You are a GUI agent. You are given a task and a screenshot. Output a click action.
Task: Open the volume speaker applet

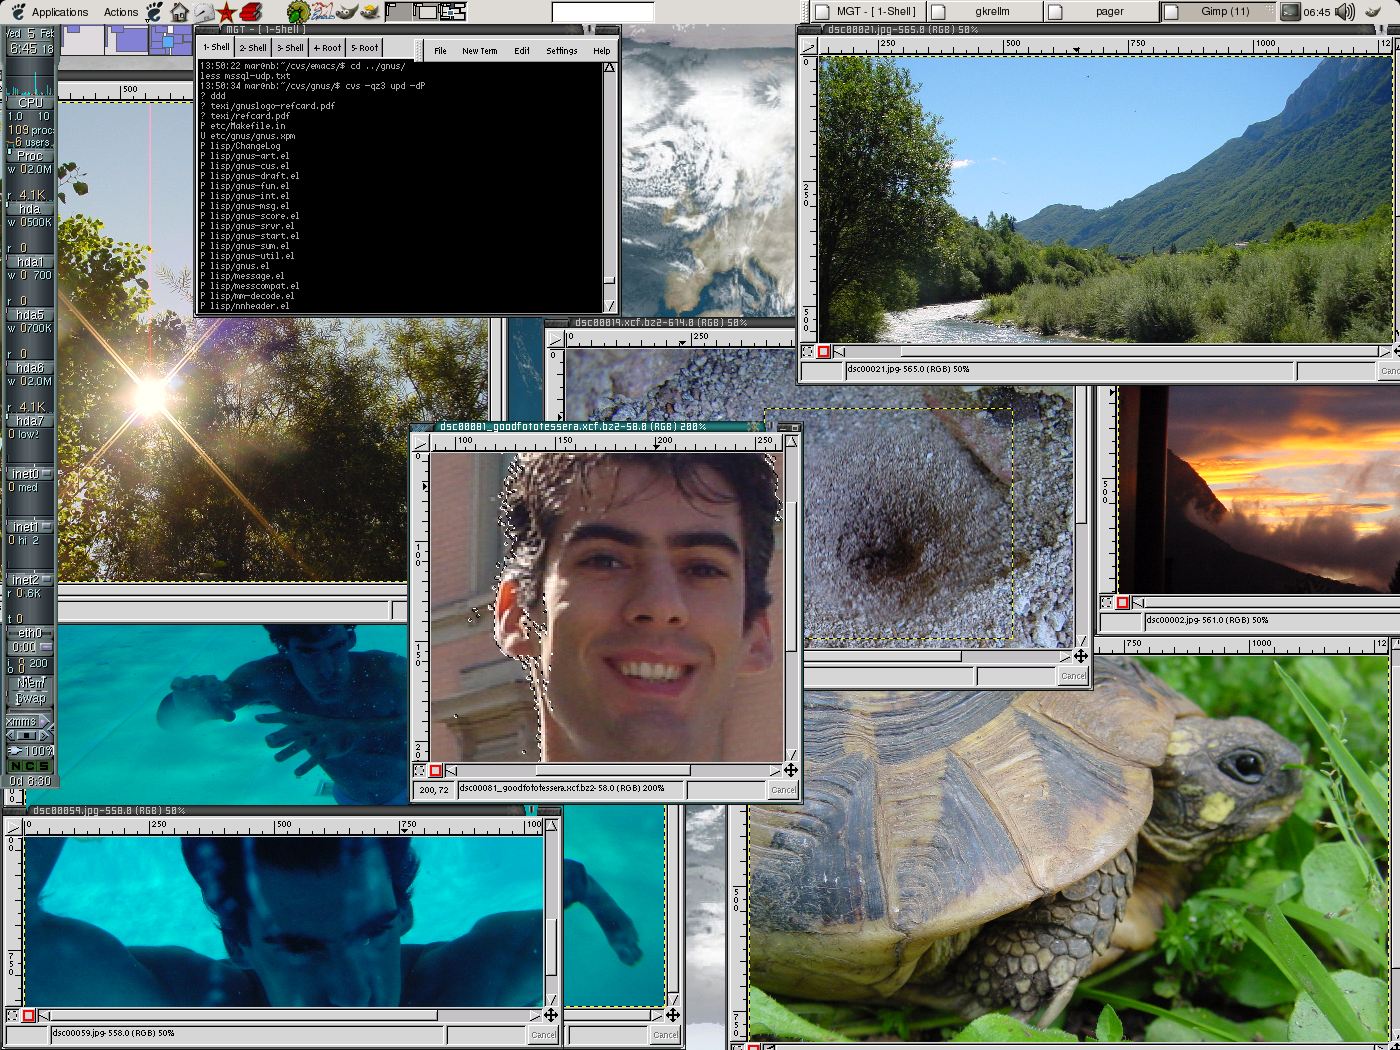(x=1345, y=12)
